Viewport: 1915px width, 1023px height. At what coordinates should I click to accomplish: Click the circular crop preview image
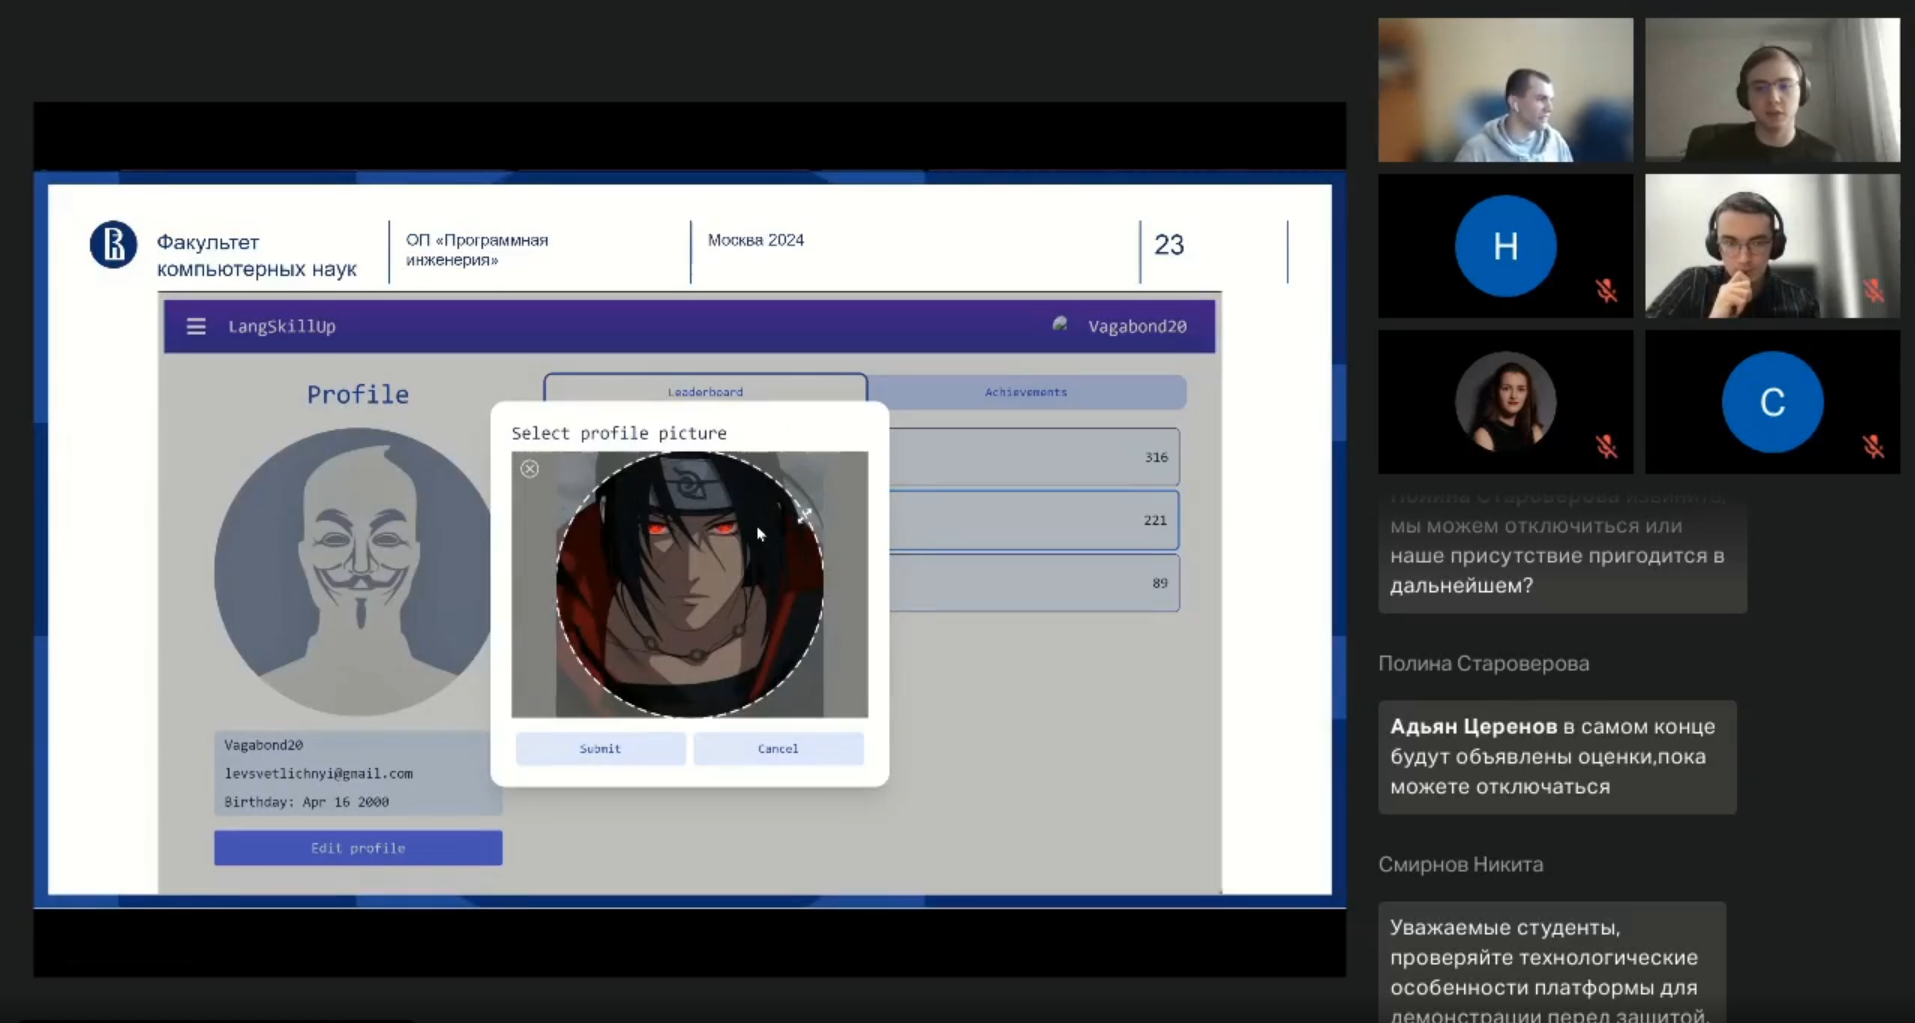pyautogui.click(x=690, y=585)
